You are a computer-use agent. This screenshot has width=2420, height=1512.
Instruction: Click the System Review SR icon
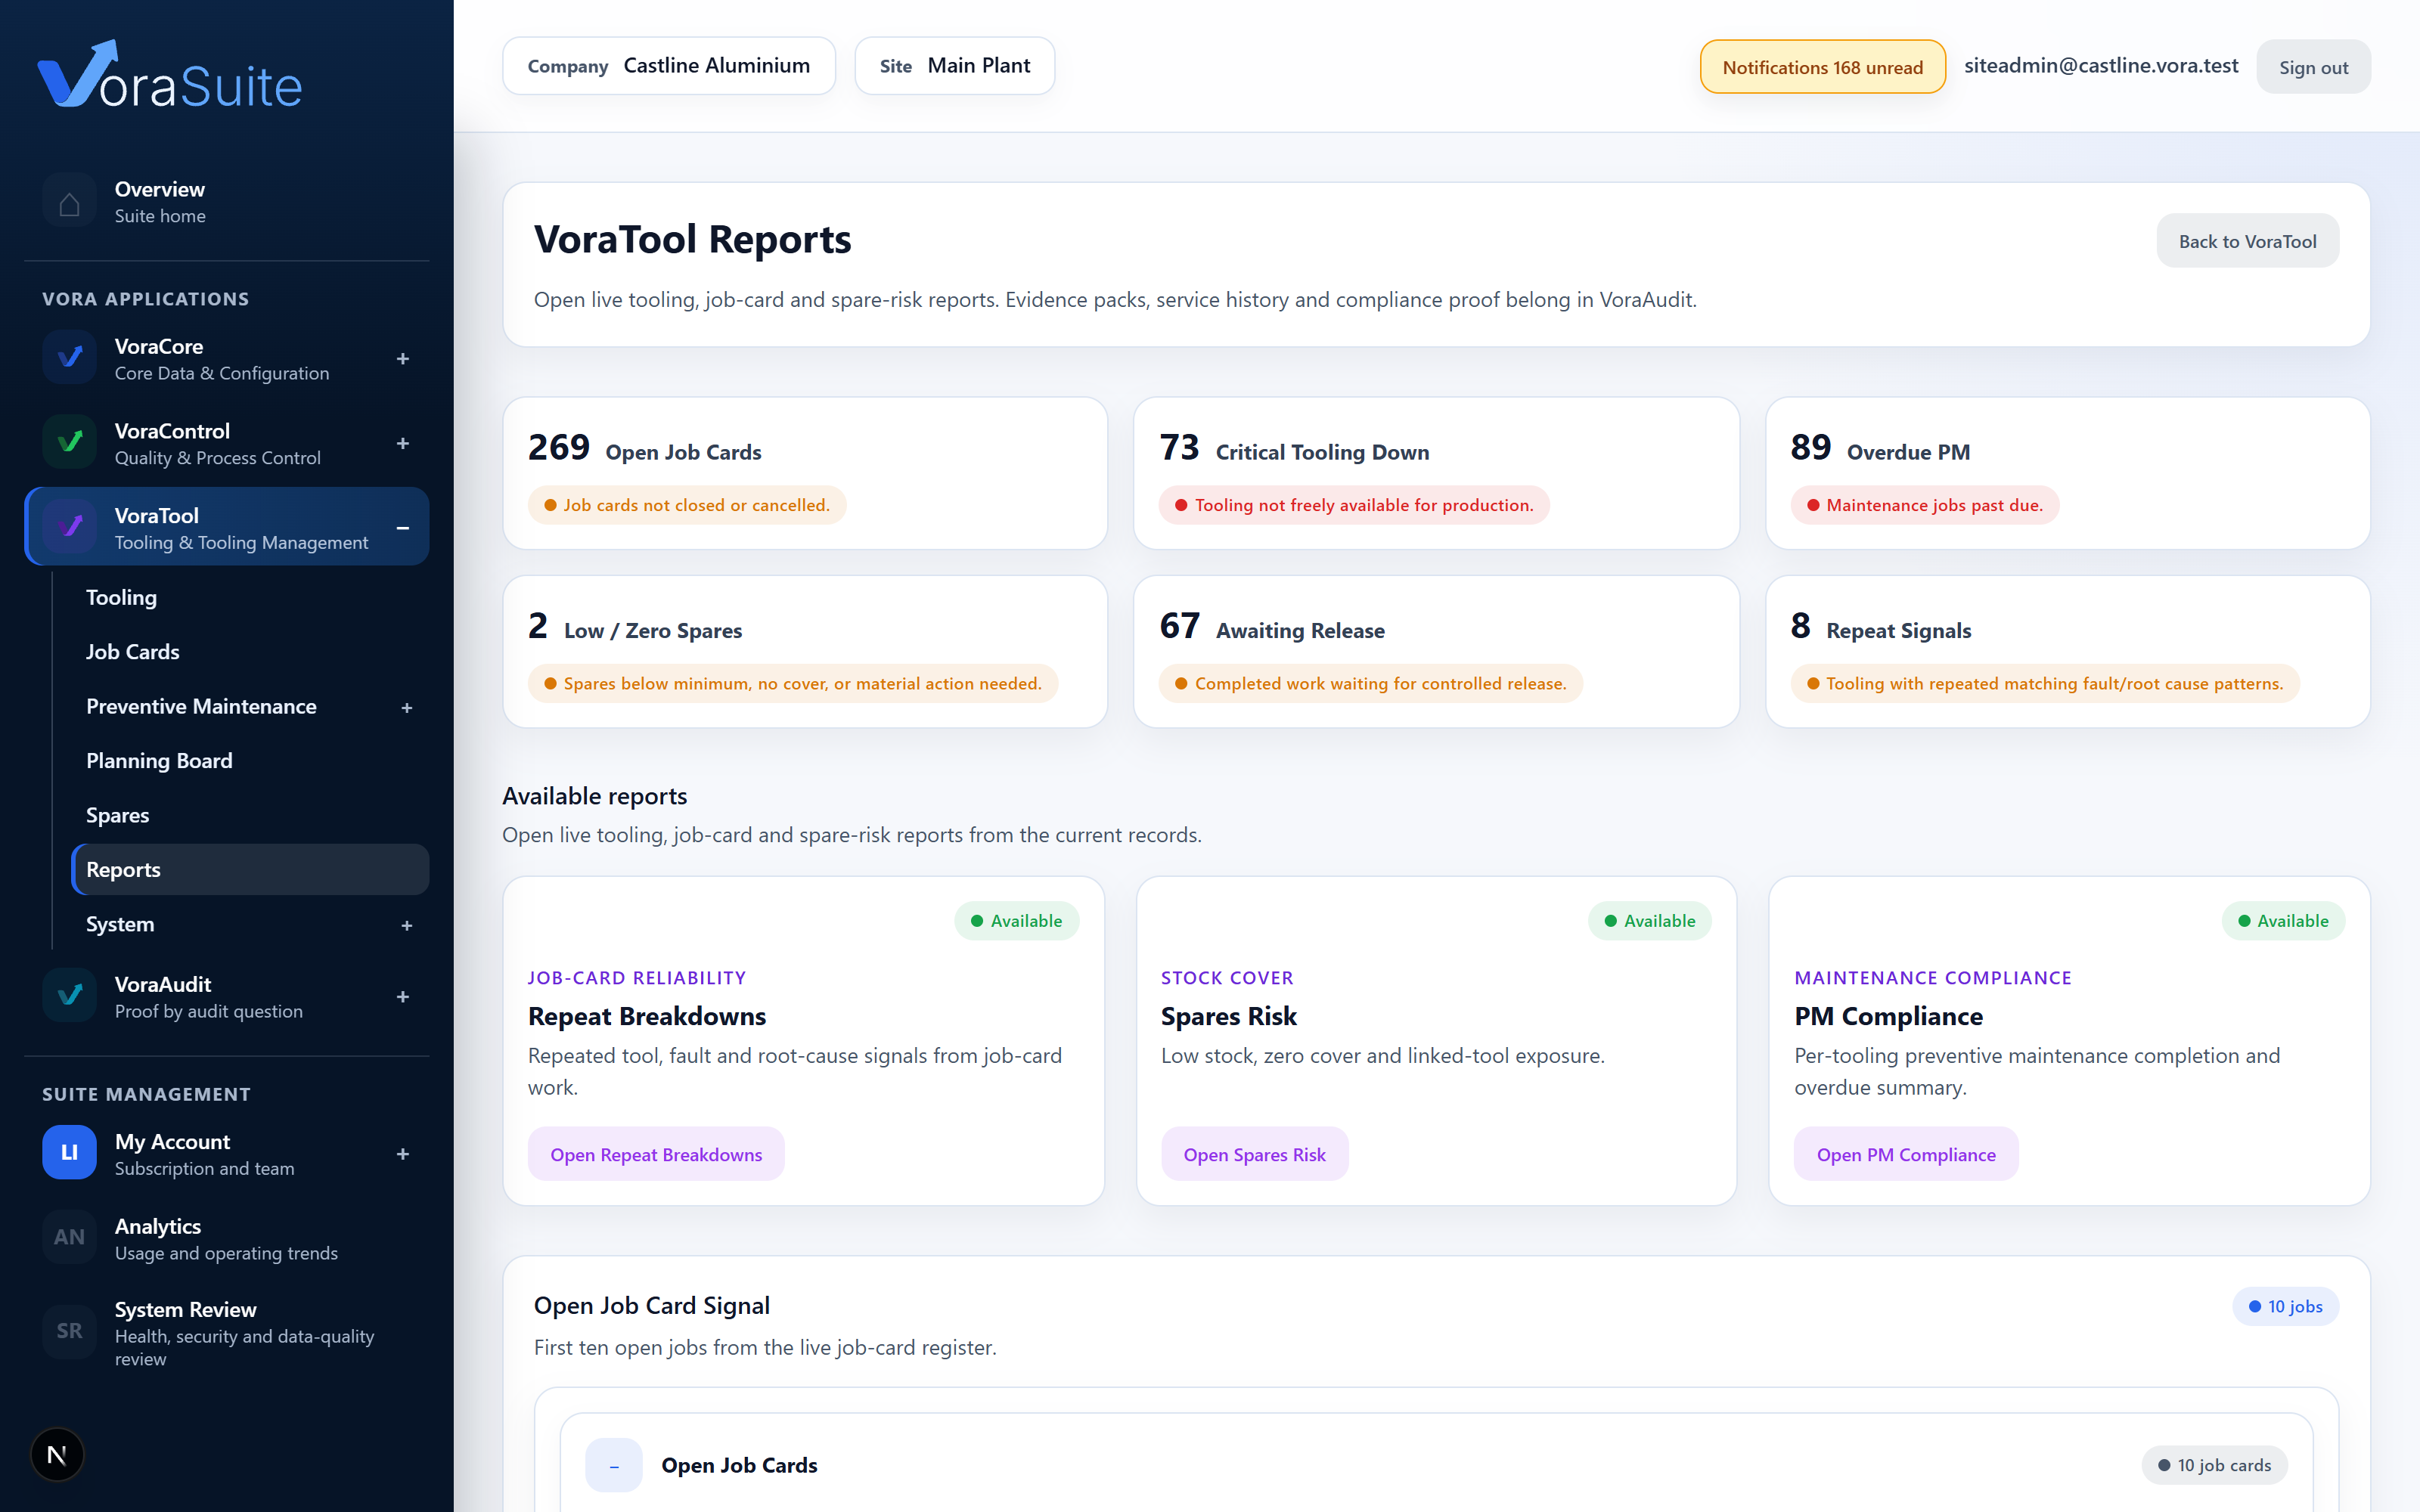[x=69, y=1331]
